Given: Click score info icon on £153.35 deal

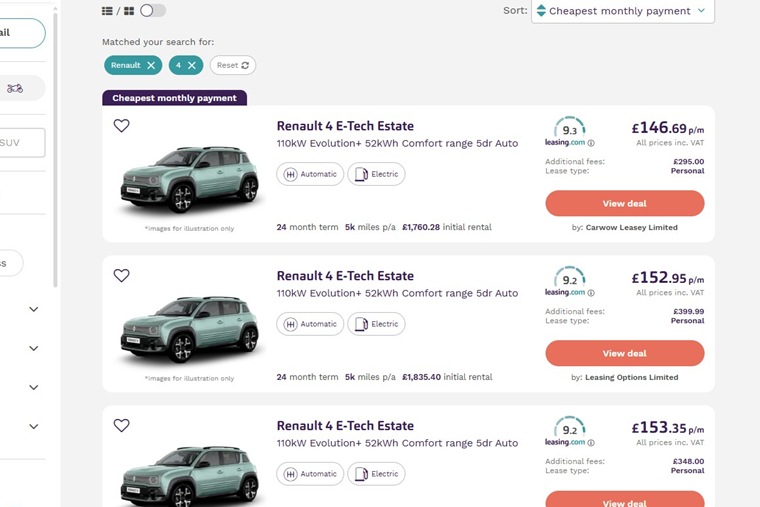Looking at the screenshot, I should 591,443.
